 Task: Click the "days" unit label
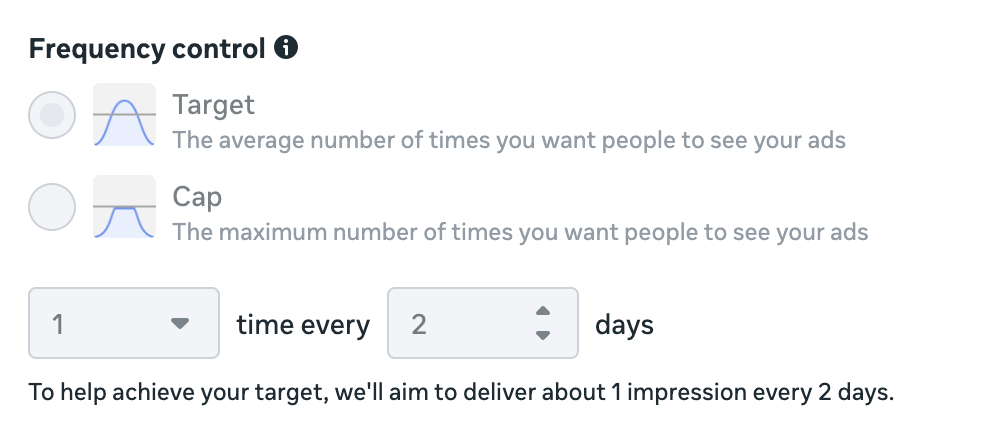[624, 324]
